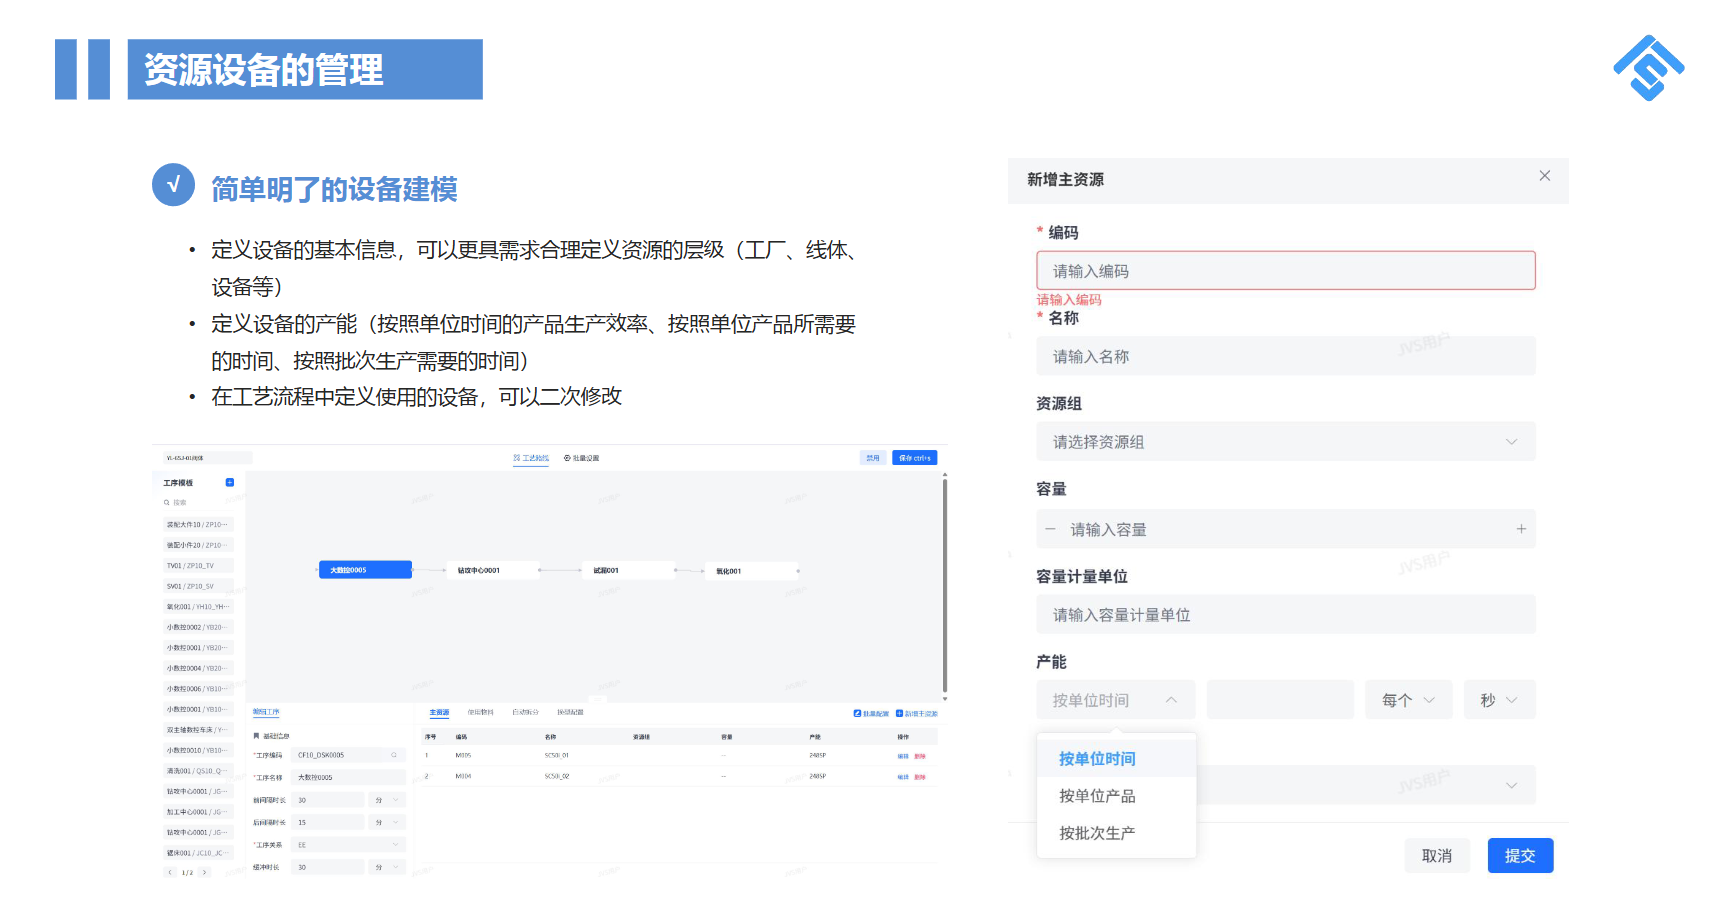Click 编辑 link in the M005 row
This screenshot has height=900, width=1712.
[903, 756]
